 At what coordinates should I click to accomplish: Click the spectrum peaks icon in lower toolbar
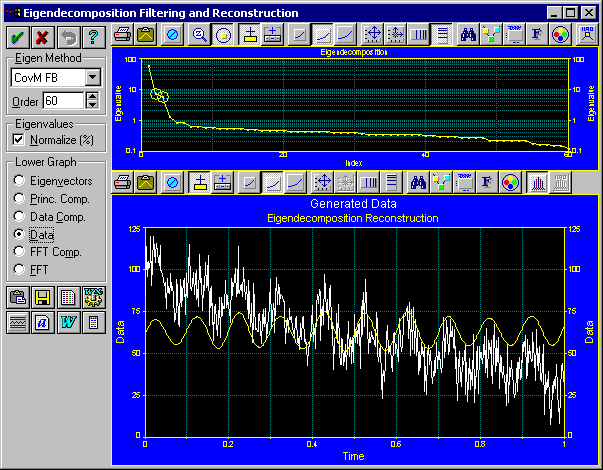pyautogui.click(x=537, y=182)
